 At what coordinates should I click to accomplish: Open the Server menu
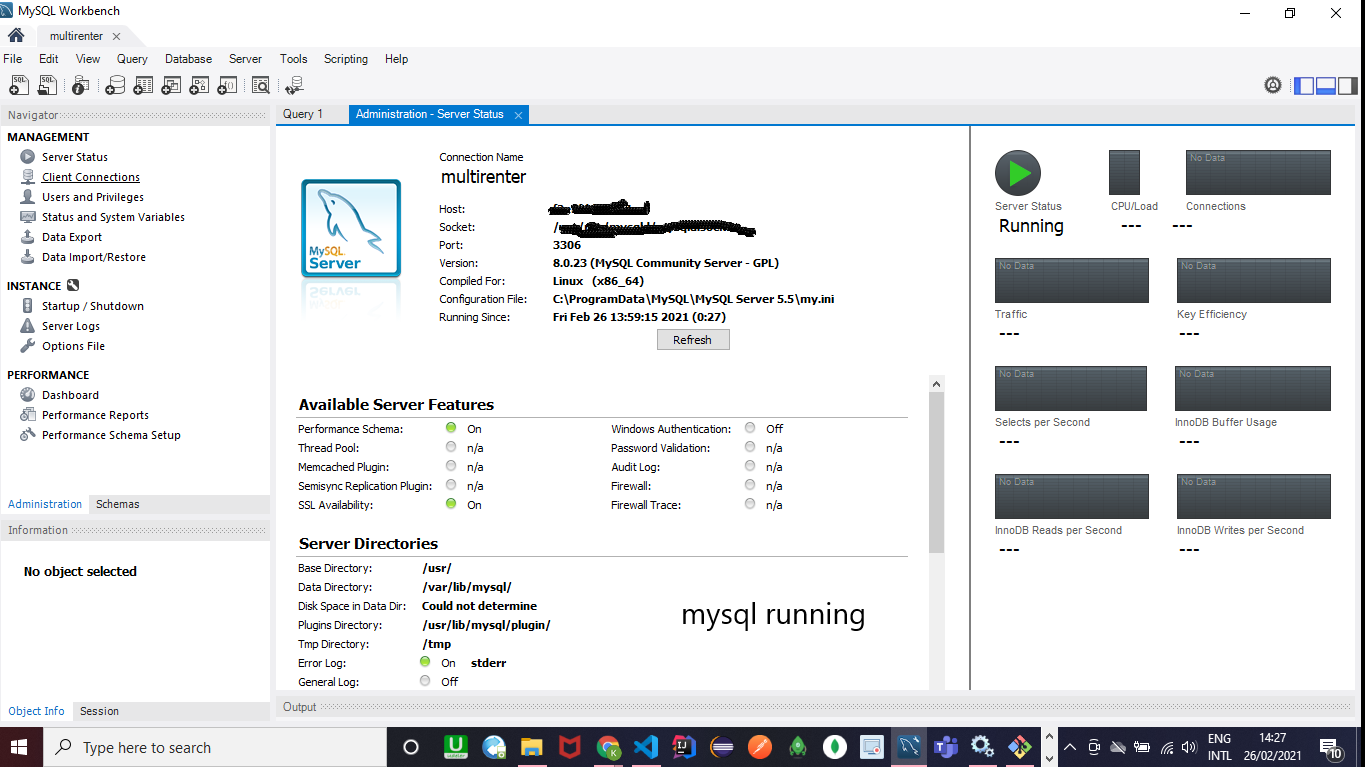click(245, 59)
